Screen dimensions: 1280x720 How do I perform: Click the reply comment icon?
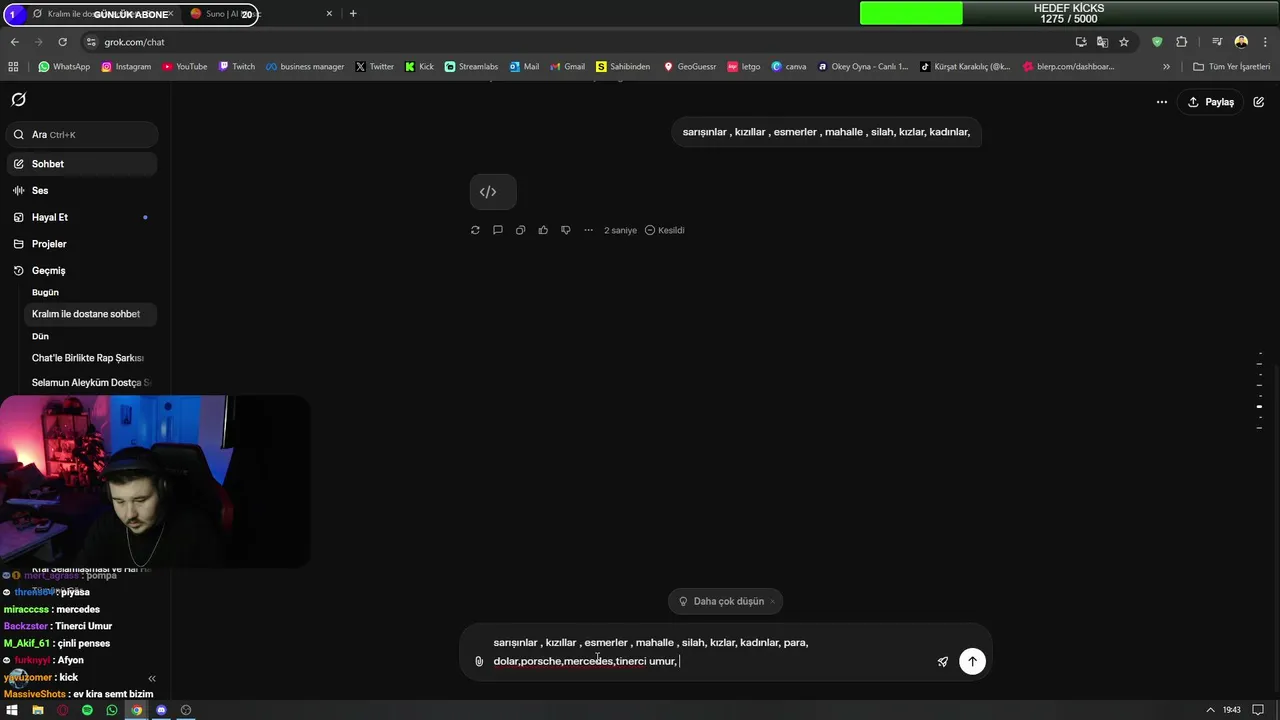point(497,230)
